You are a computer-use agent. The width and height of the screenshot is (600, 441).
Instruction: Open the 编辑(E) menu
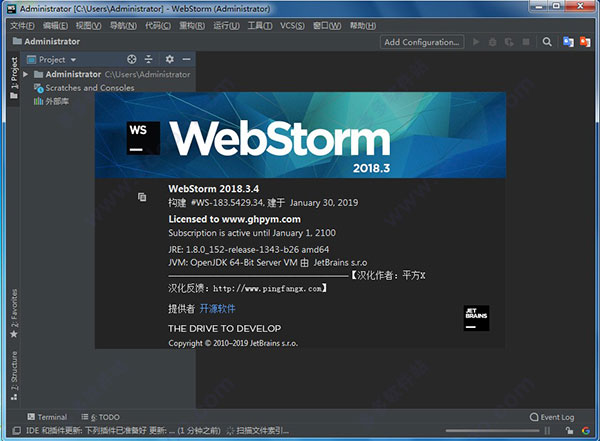pos(55,26)
